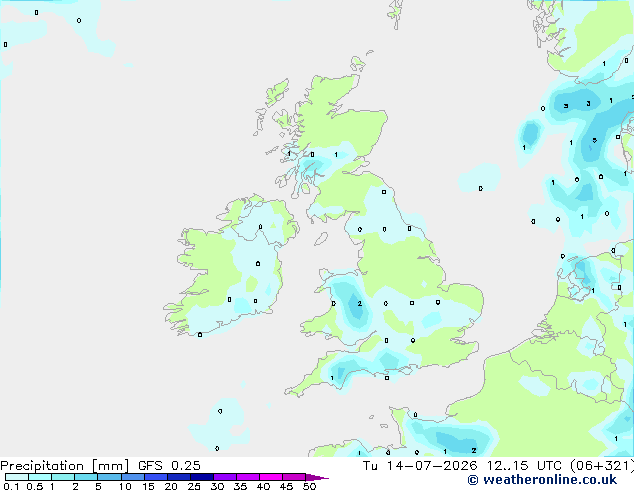634x490 pixels.
Task: Pick the 5–10 mm legend swatch
Action: (109, 477)
